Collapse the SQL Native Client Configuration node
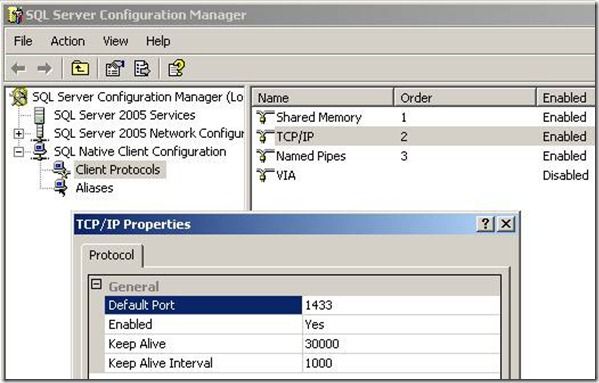Image resolution: width=599 pixels, height=383 pixels. click(18, 152)
